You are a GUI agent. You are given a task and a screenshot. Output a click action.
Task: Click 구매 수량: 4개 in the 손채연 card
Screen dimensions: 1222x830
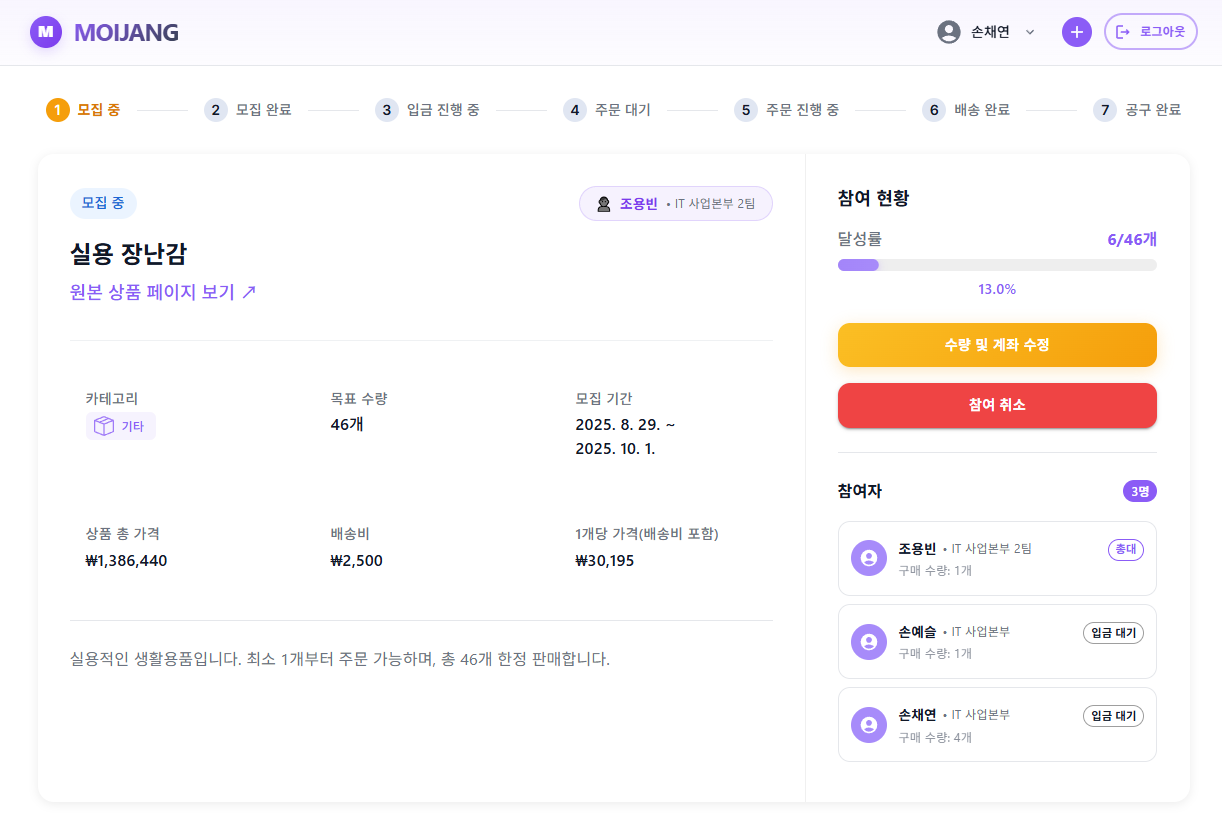coord(935,737)
